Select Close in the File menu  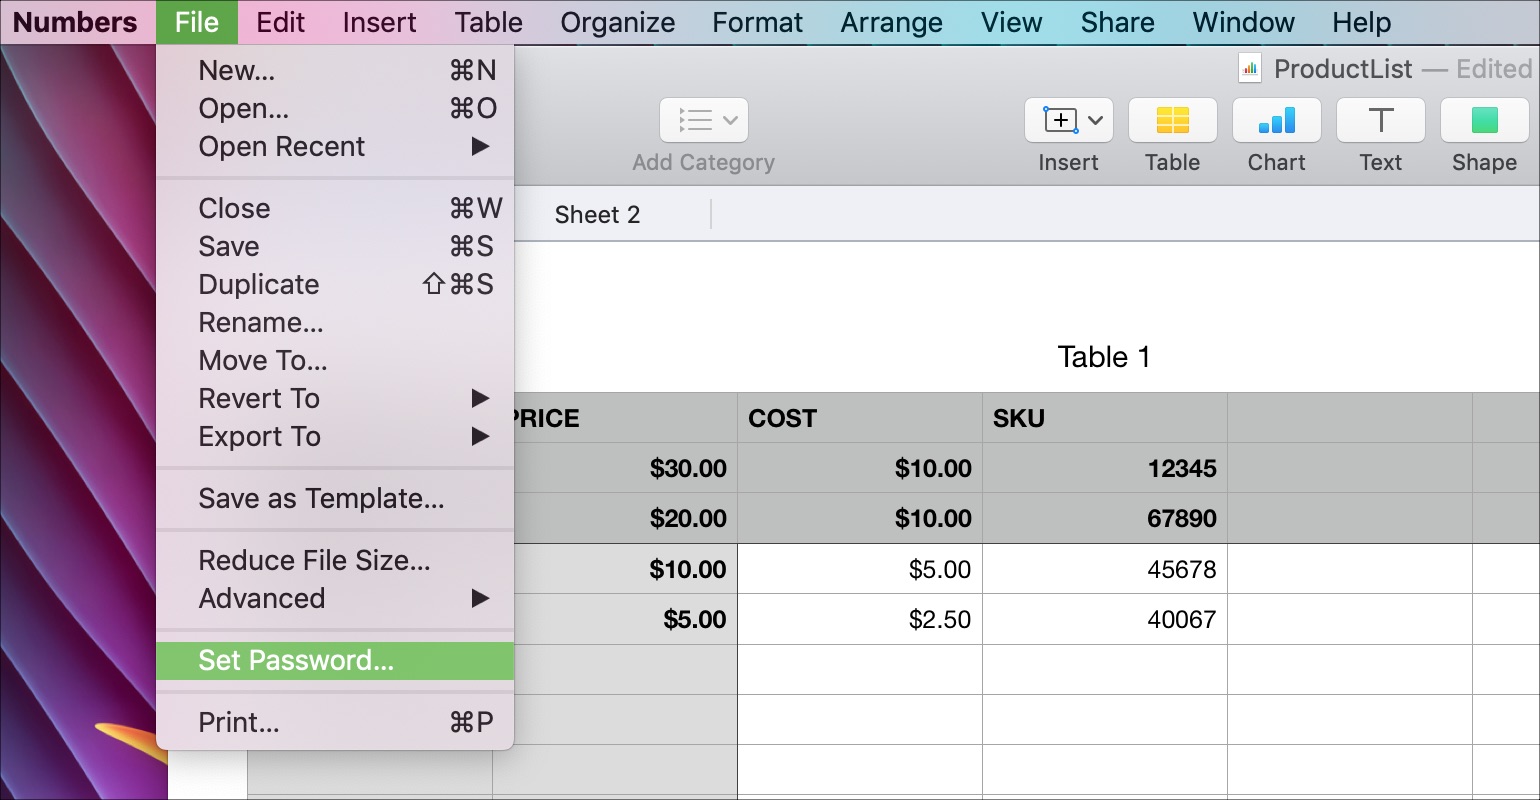click(335, 209)
